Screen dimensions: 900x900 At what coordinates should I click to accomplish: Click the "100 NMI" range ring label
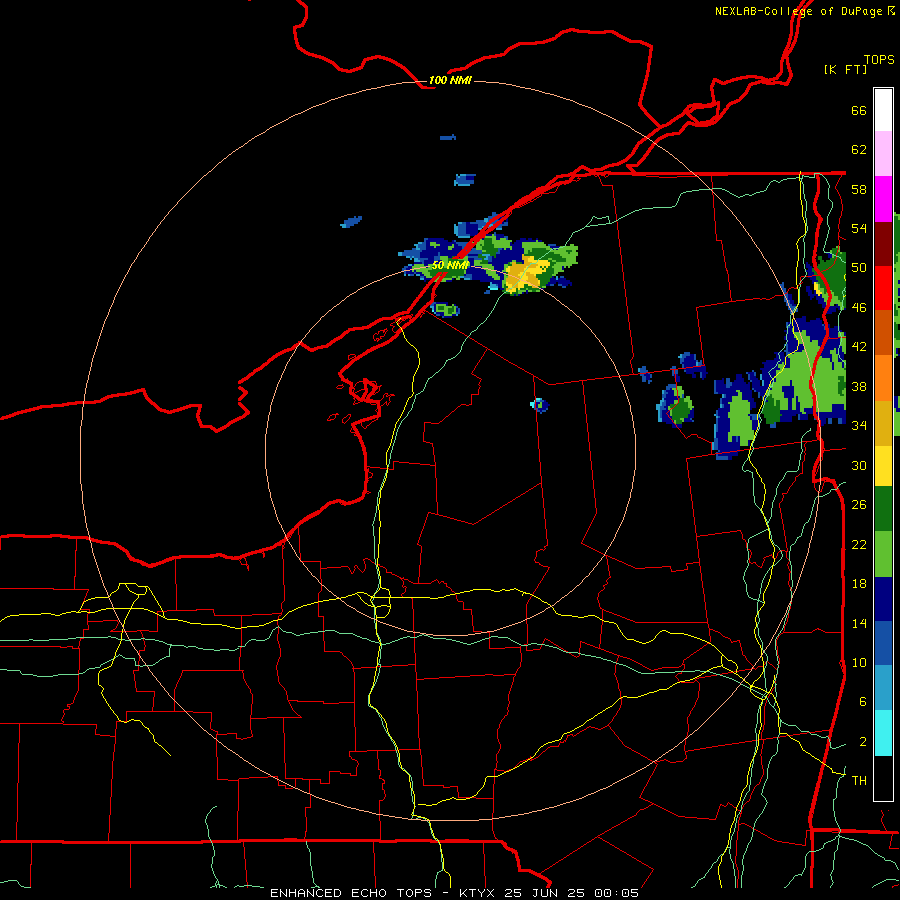click(x=450, y=80)
